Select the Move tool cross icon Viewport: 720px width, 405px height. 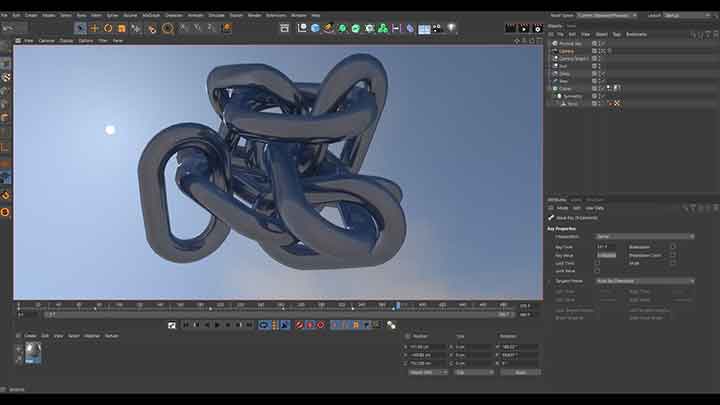94,28
